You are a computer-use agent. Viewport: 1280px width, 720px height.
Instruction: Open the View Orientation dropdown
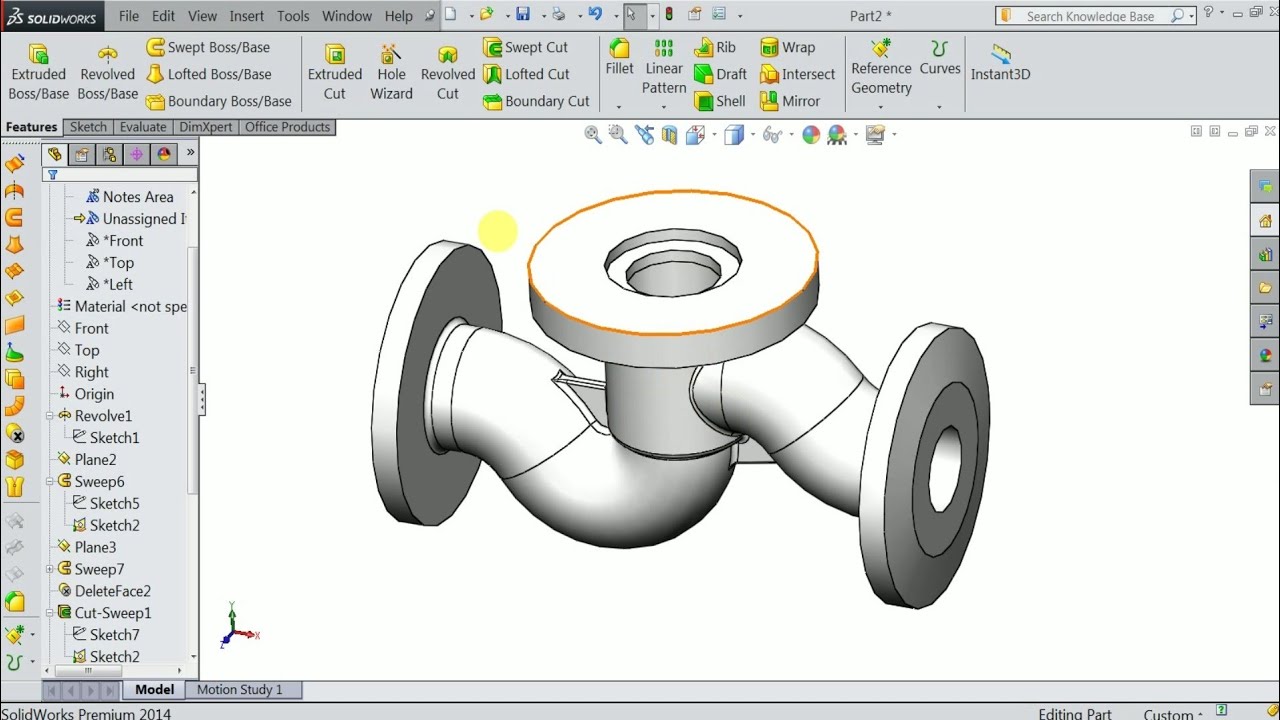tap(714, 134)
